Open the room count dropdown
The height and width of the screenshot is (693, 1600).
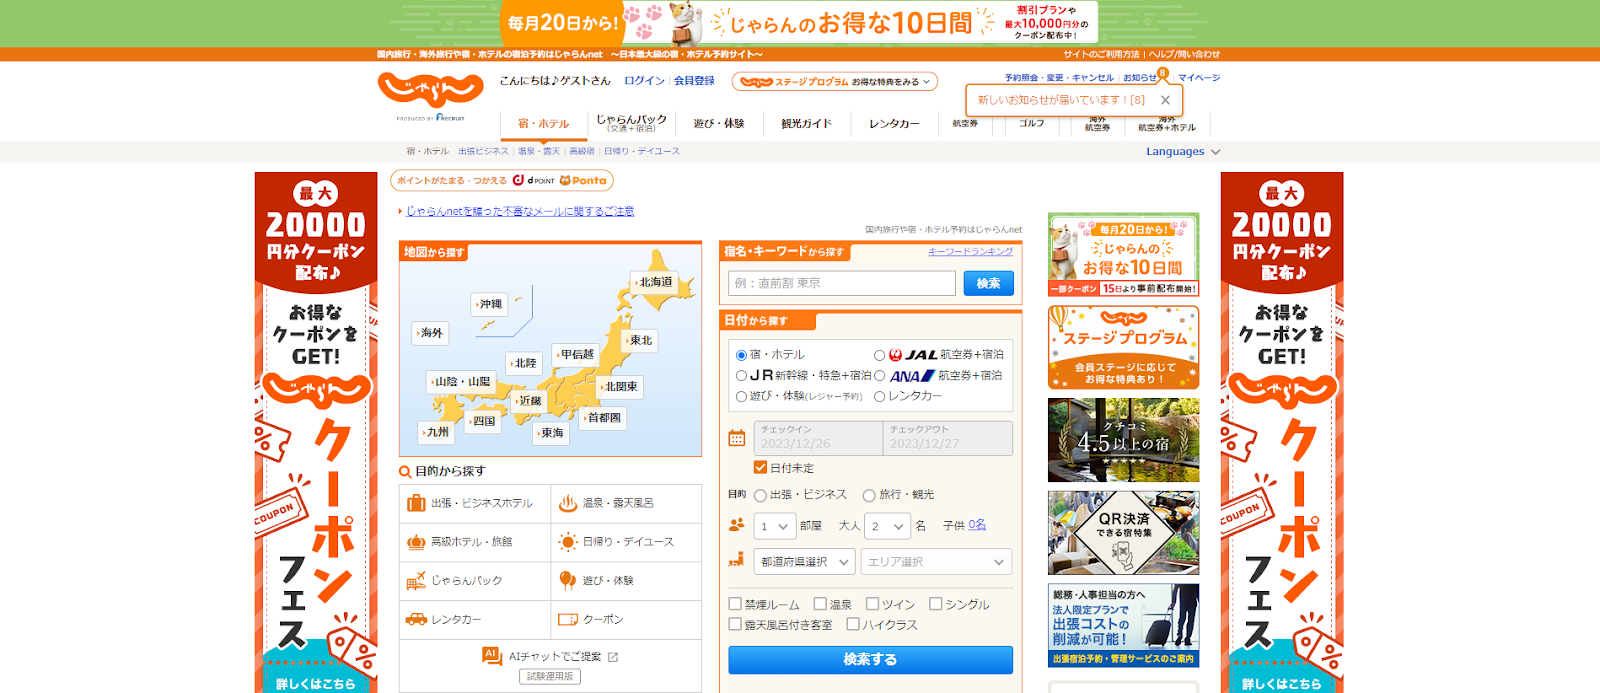775,526
